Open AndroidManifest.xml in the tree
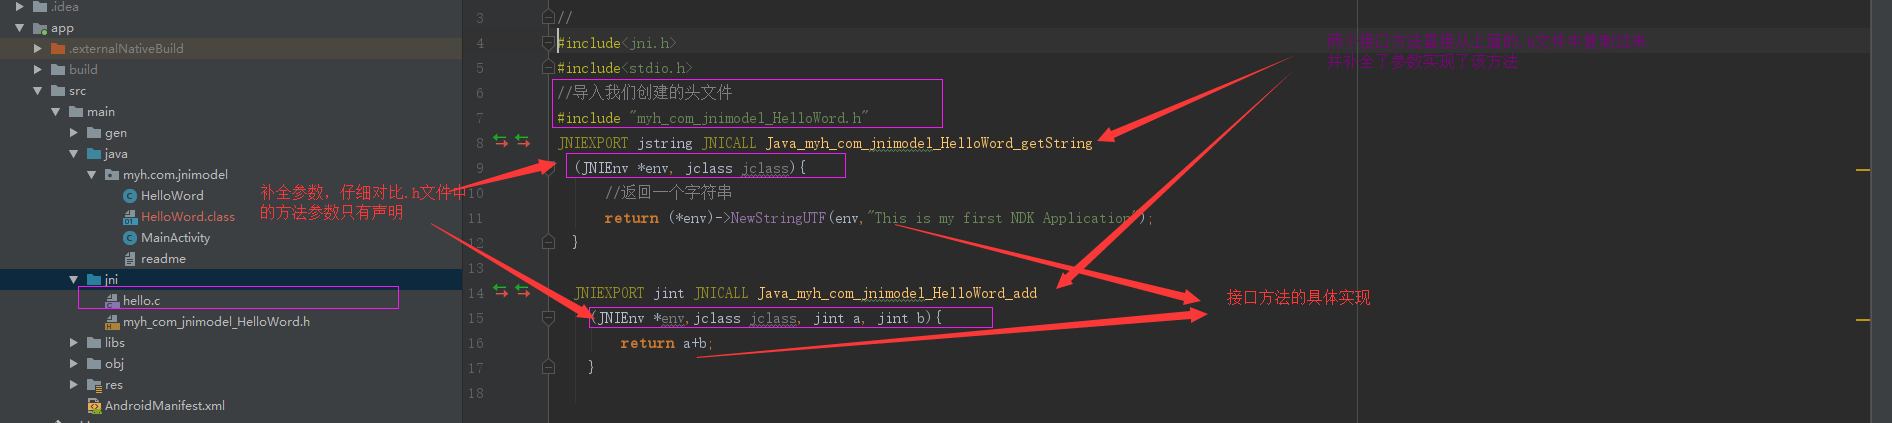The height and width of the screenshot is (423, 1892). pyautogui.click(x=165, y=406)
